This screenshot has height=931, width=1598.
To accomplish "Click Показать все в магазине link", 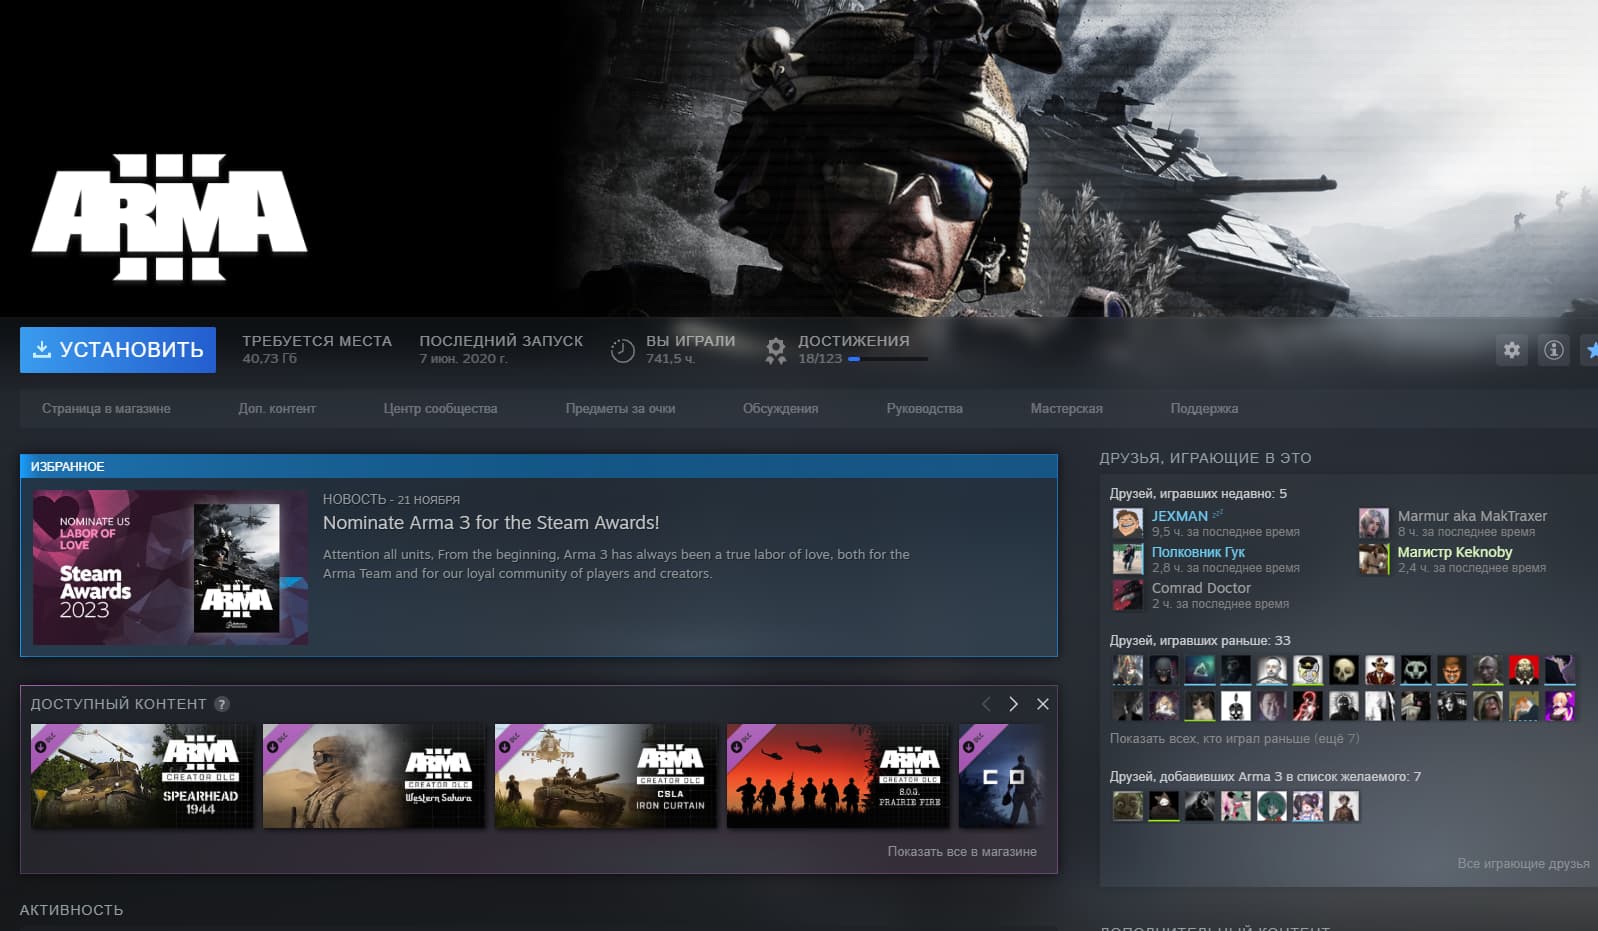I will click(x=962, y=852).
